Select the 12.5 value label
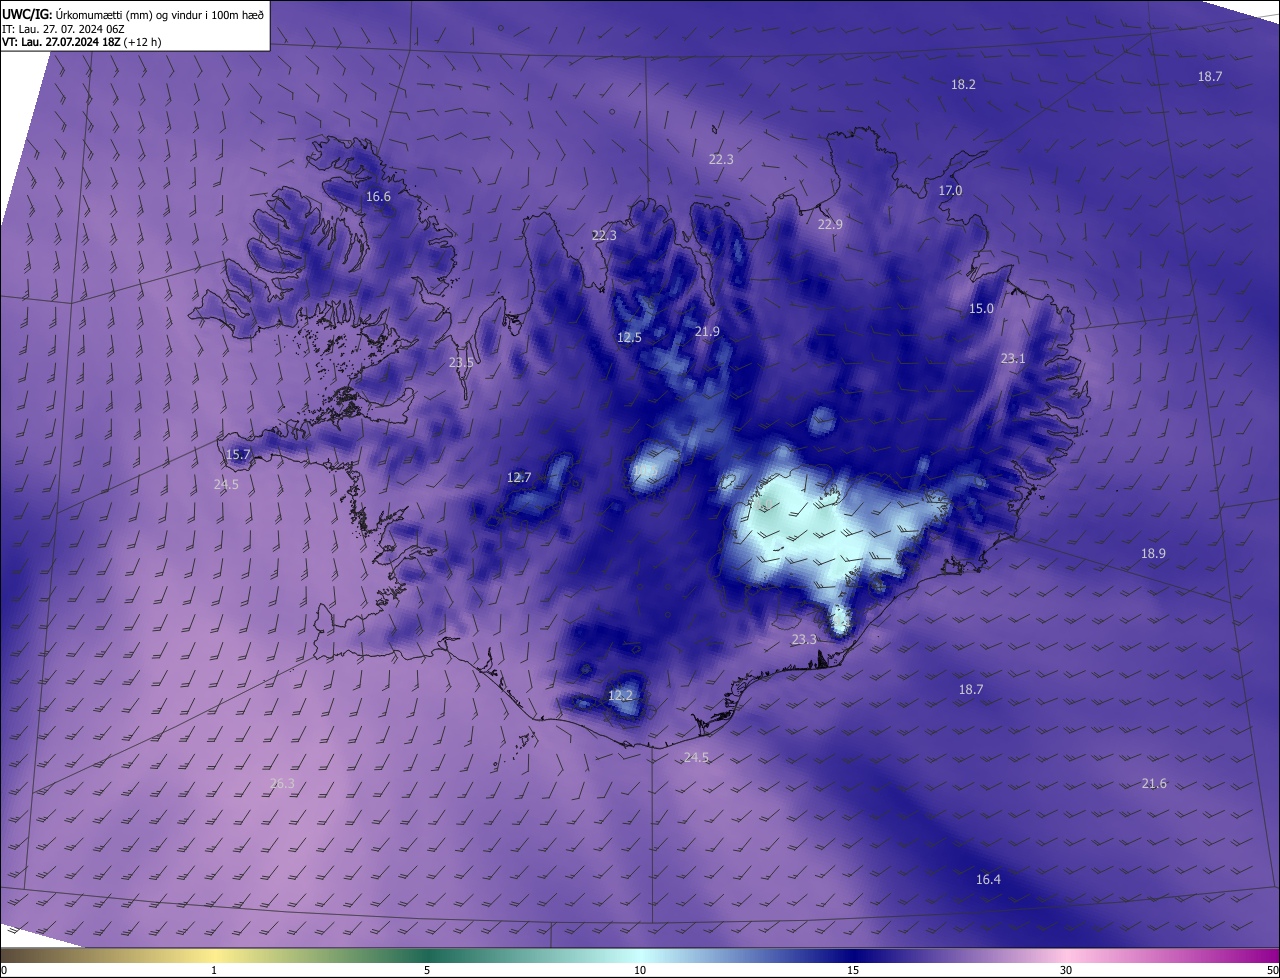Image resolution: width=1280 pixels, height=978 pixels. coord(629,338)
